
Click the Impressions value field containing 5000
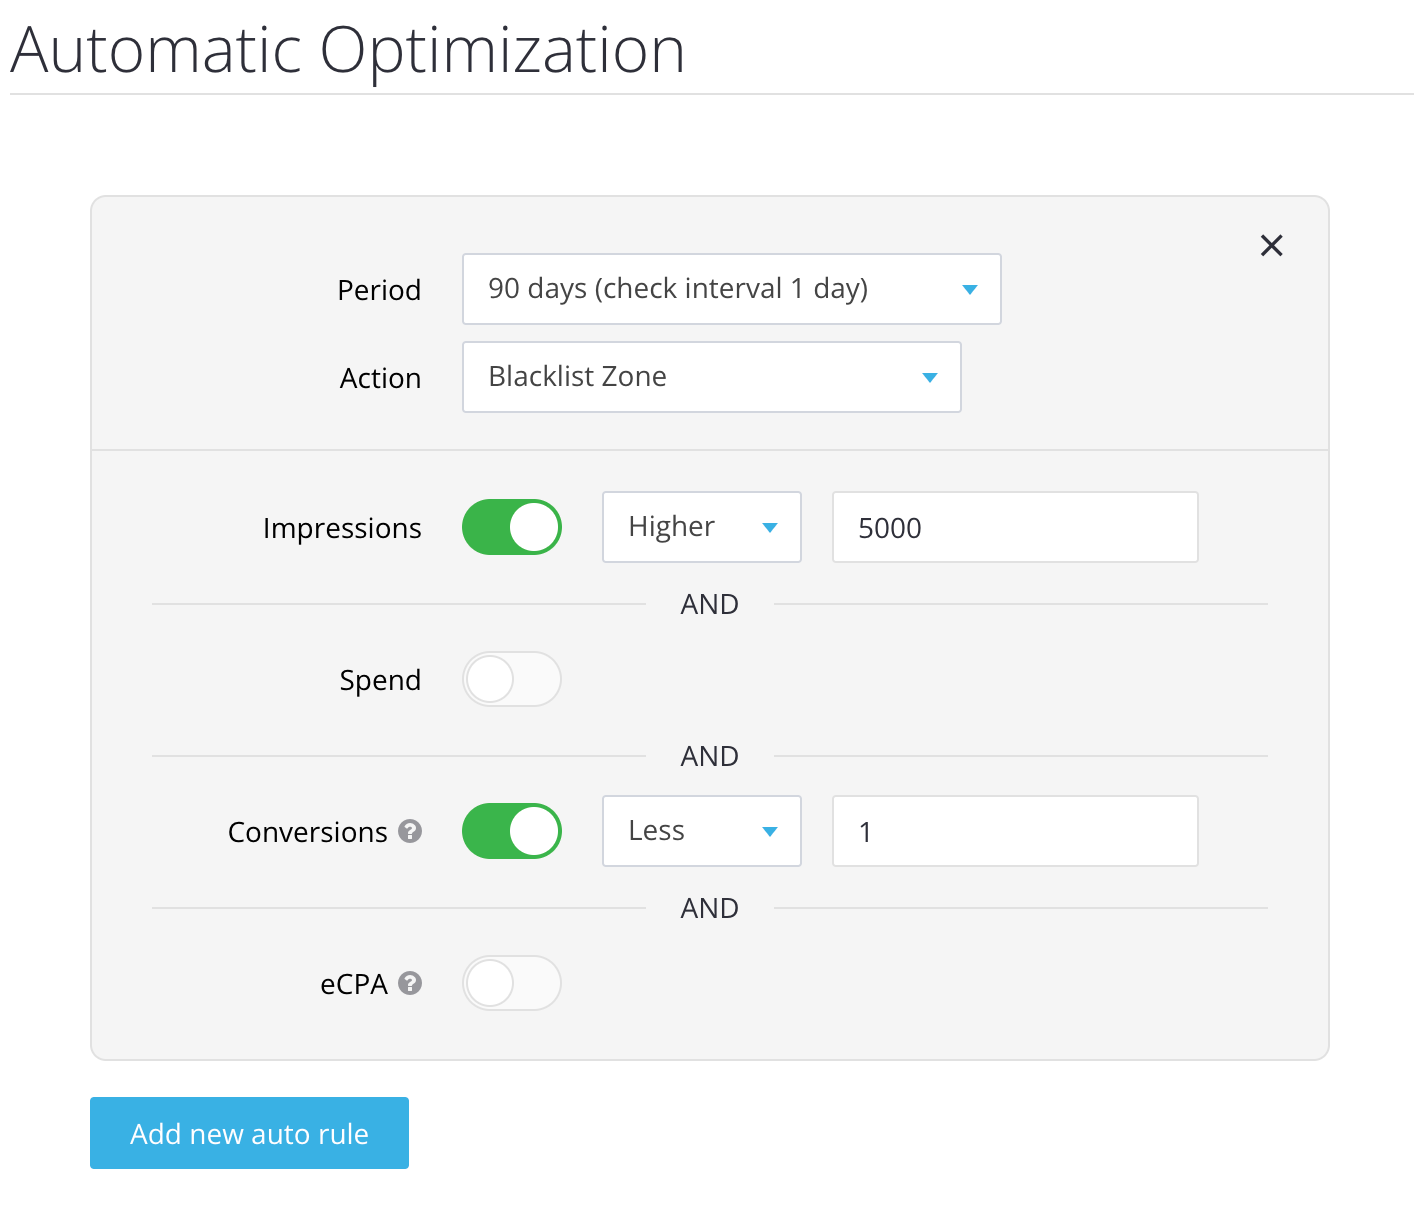click(x=1014, y=527)
